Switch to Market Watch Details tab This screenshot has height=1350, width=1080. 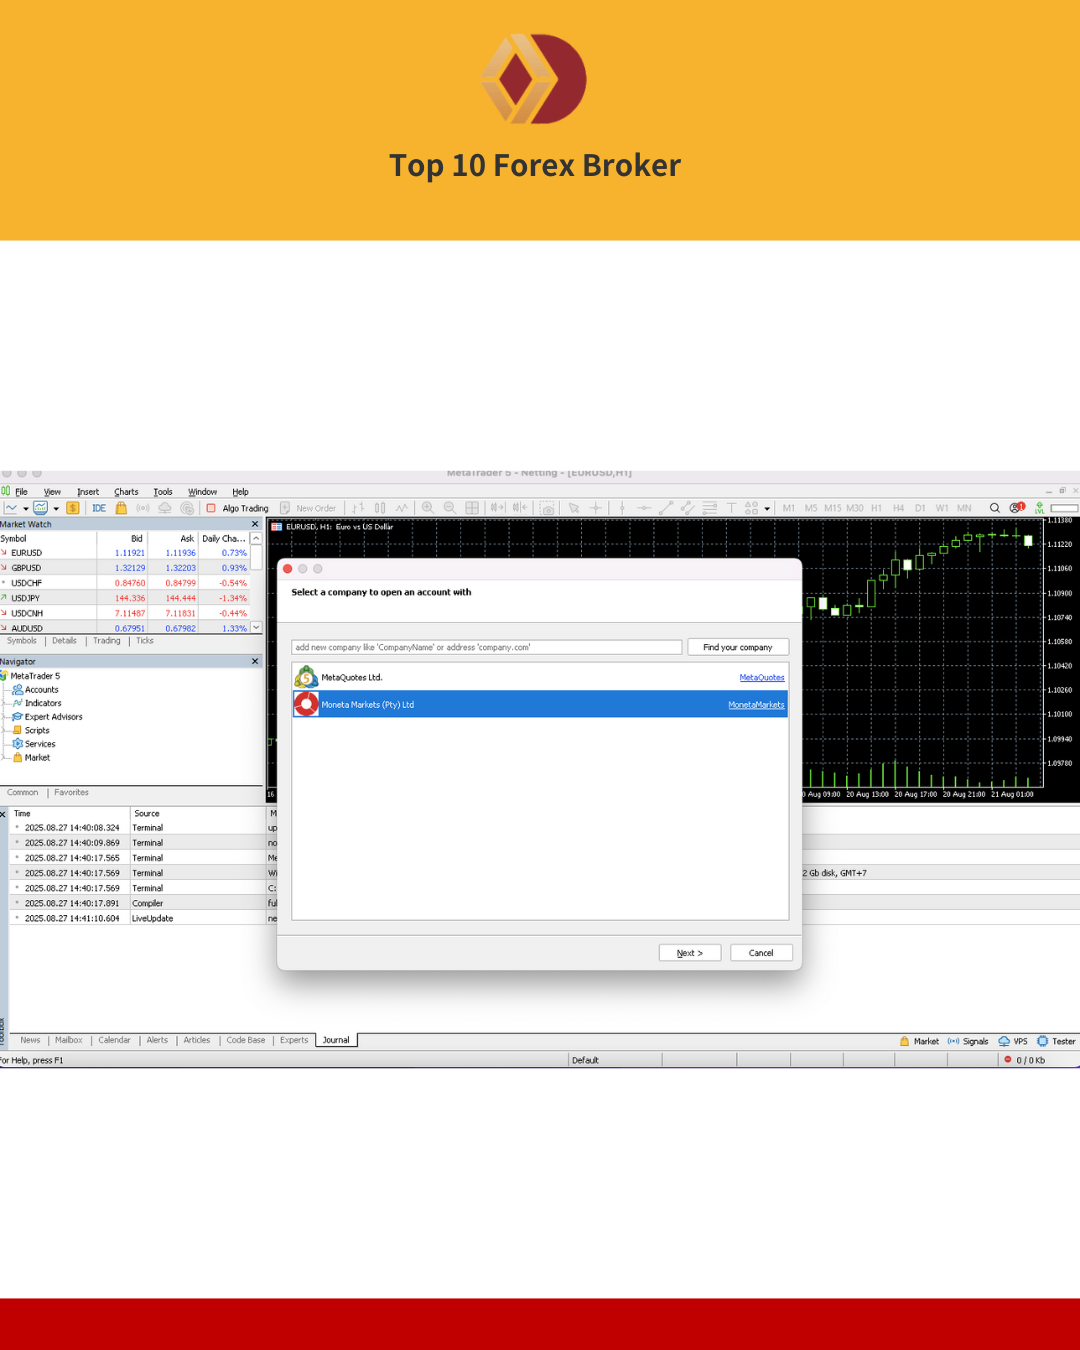tap(65, 641)
